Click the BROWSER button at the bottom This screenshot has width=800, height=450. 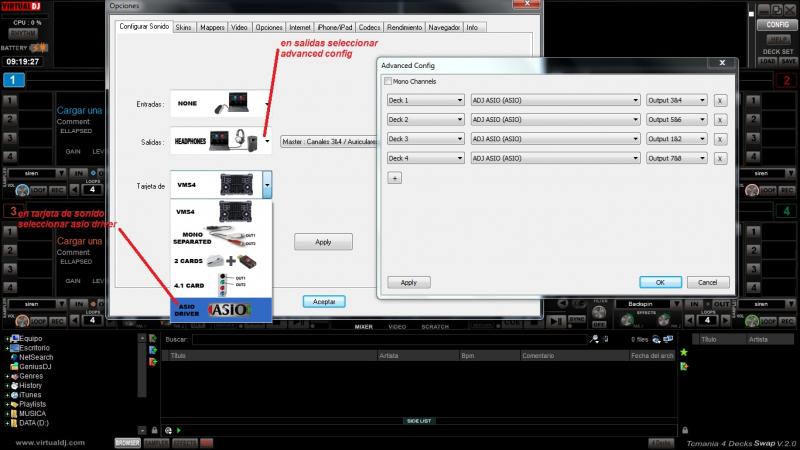(128, 443)
